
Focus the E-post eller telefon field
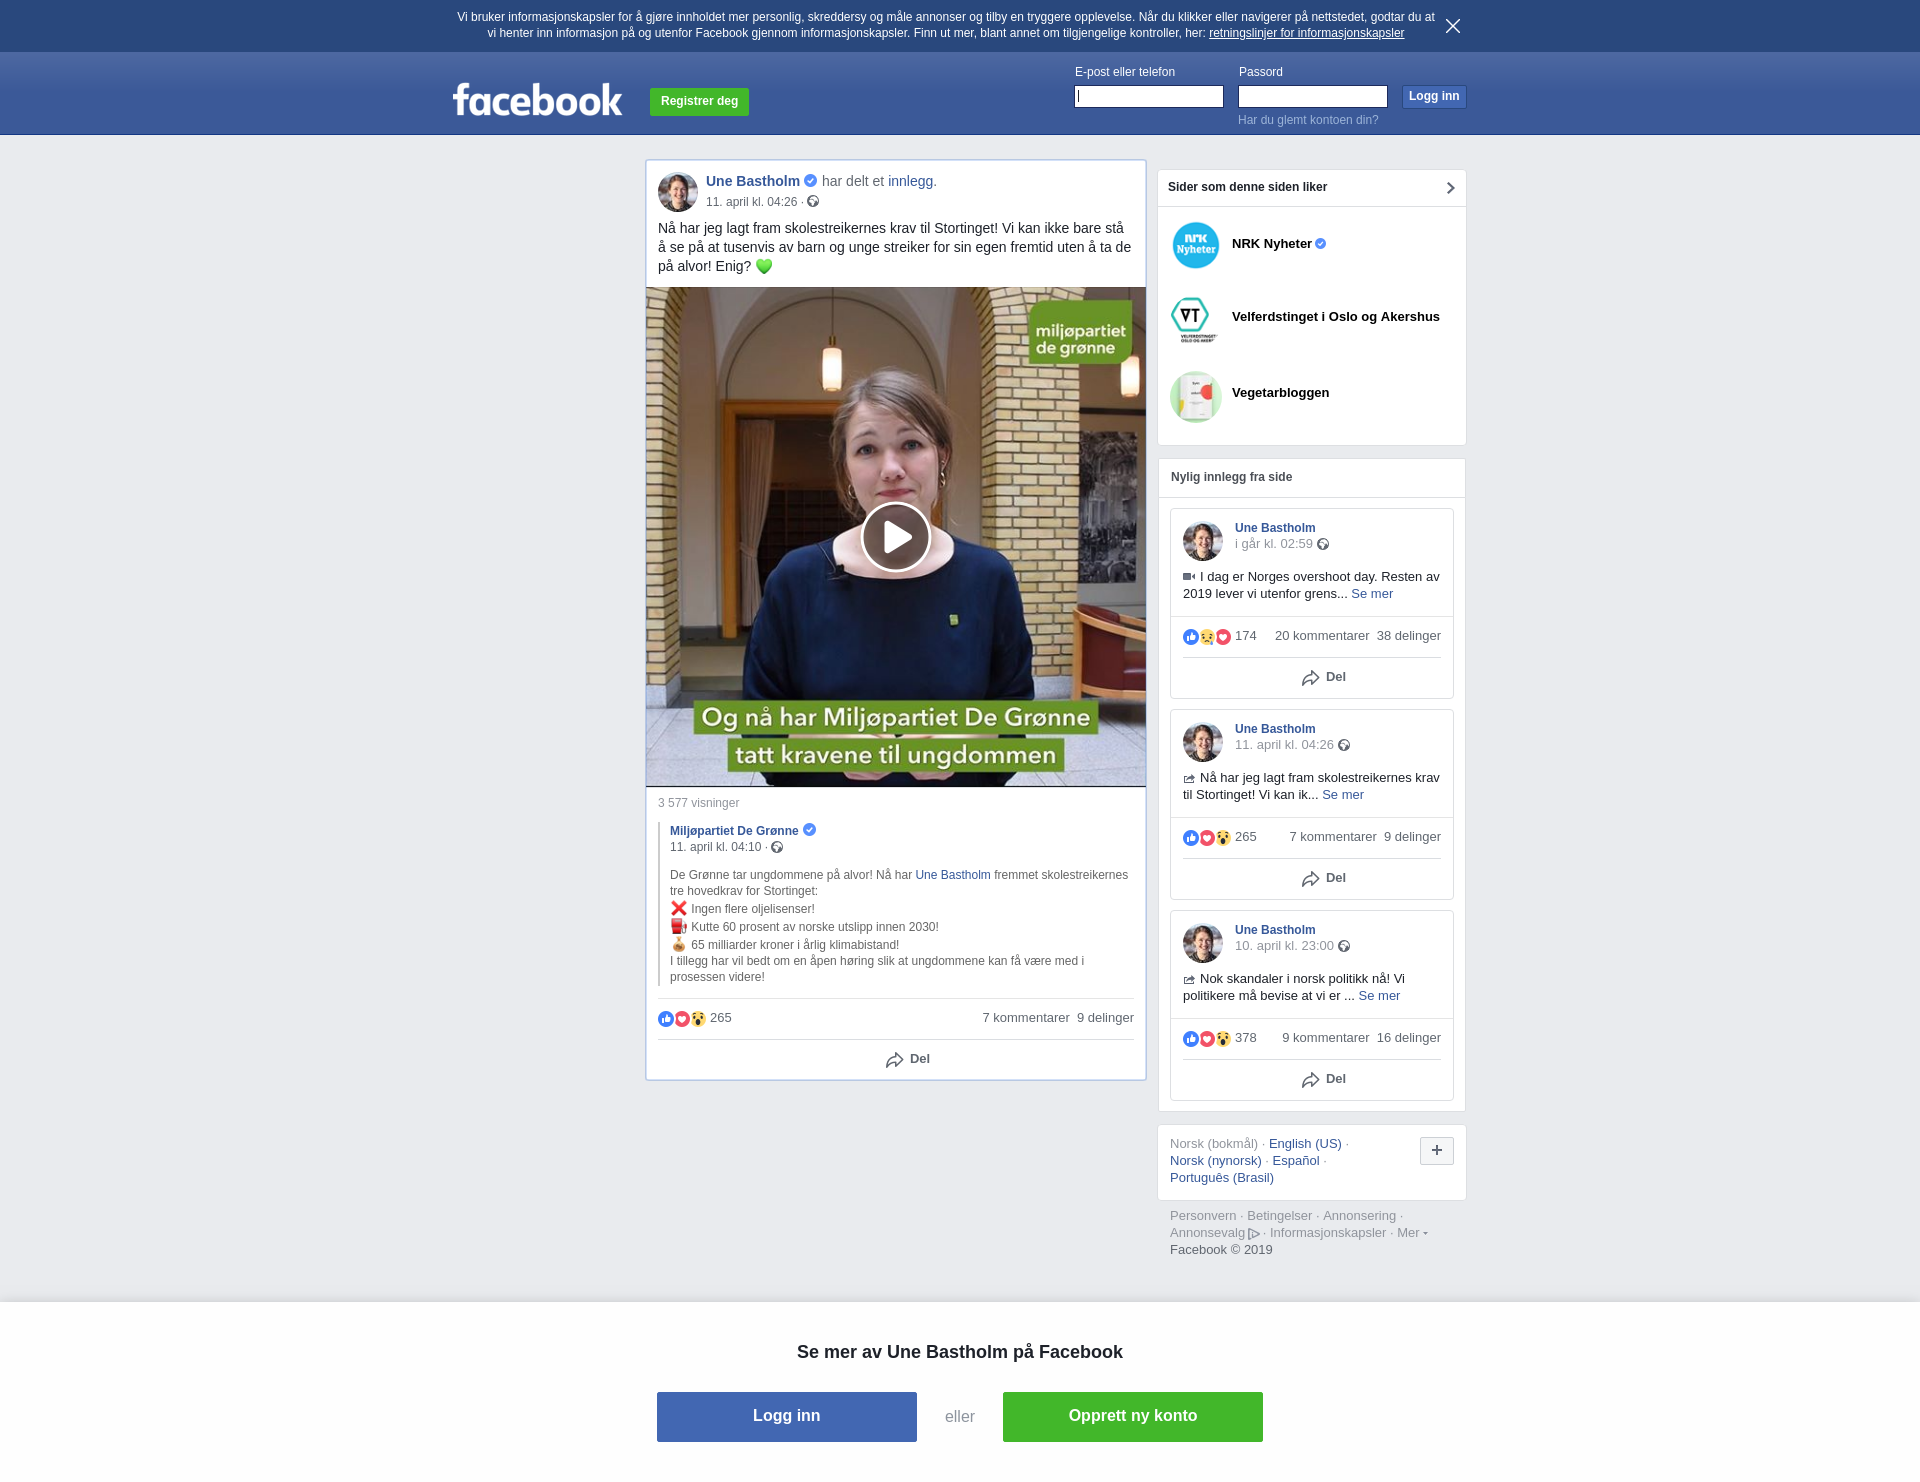[1149, 96]
